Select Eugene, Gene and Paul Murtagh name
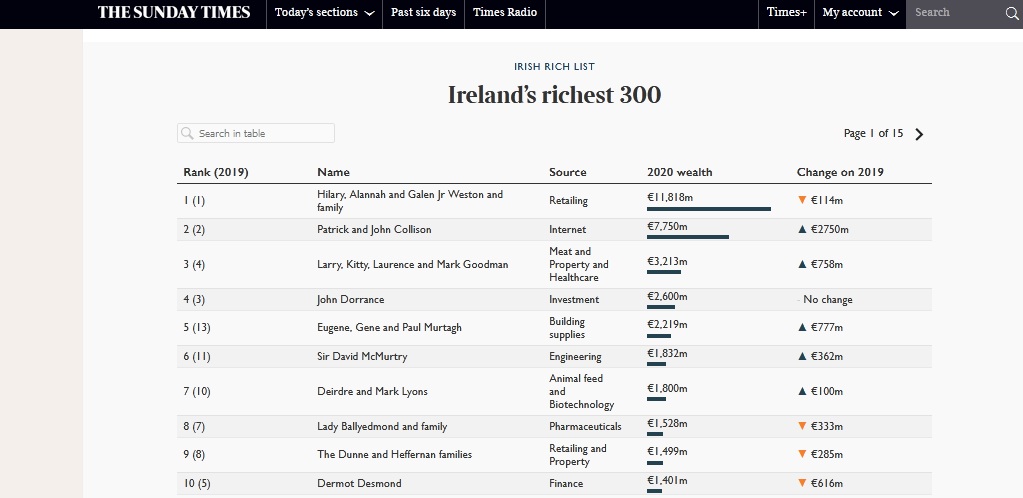The width and height of the screenshot is (1023, 498). point(389,328)
